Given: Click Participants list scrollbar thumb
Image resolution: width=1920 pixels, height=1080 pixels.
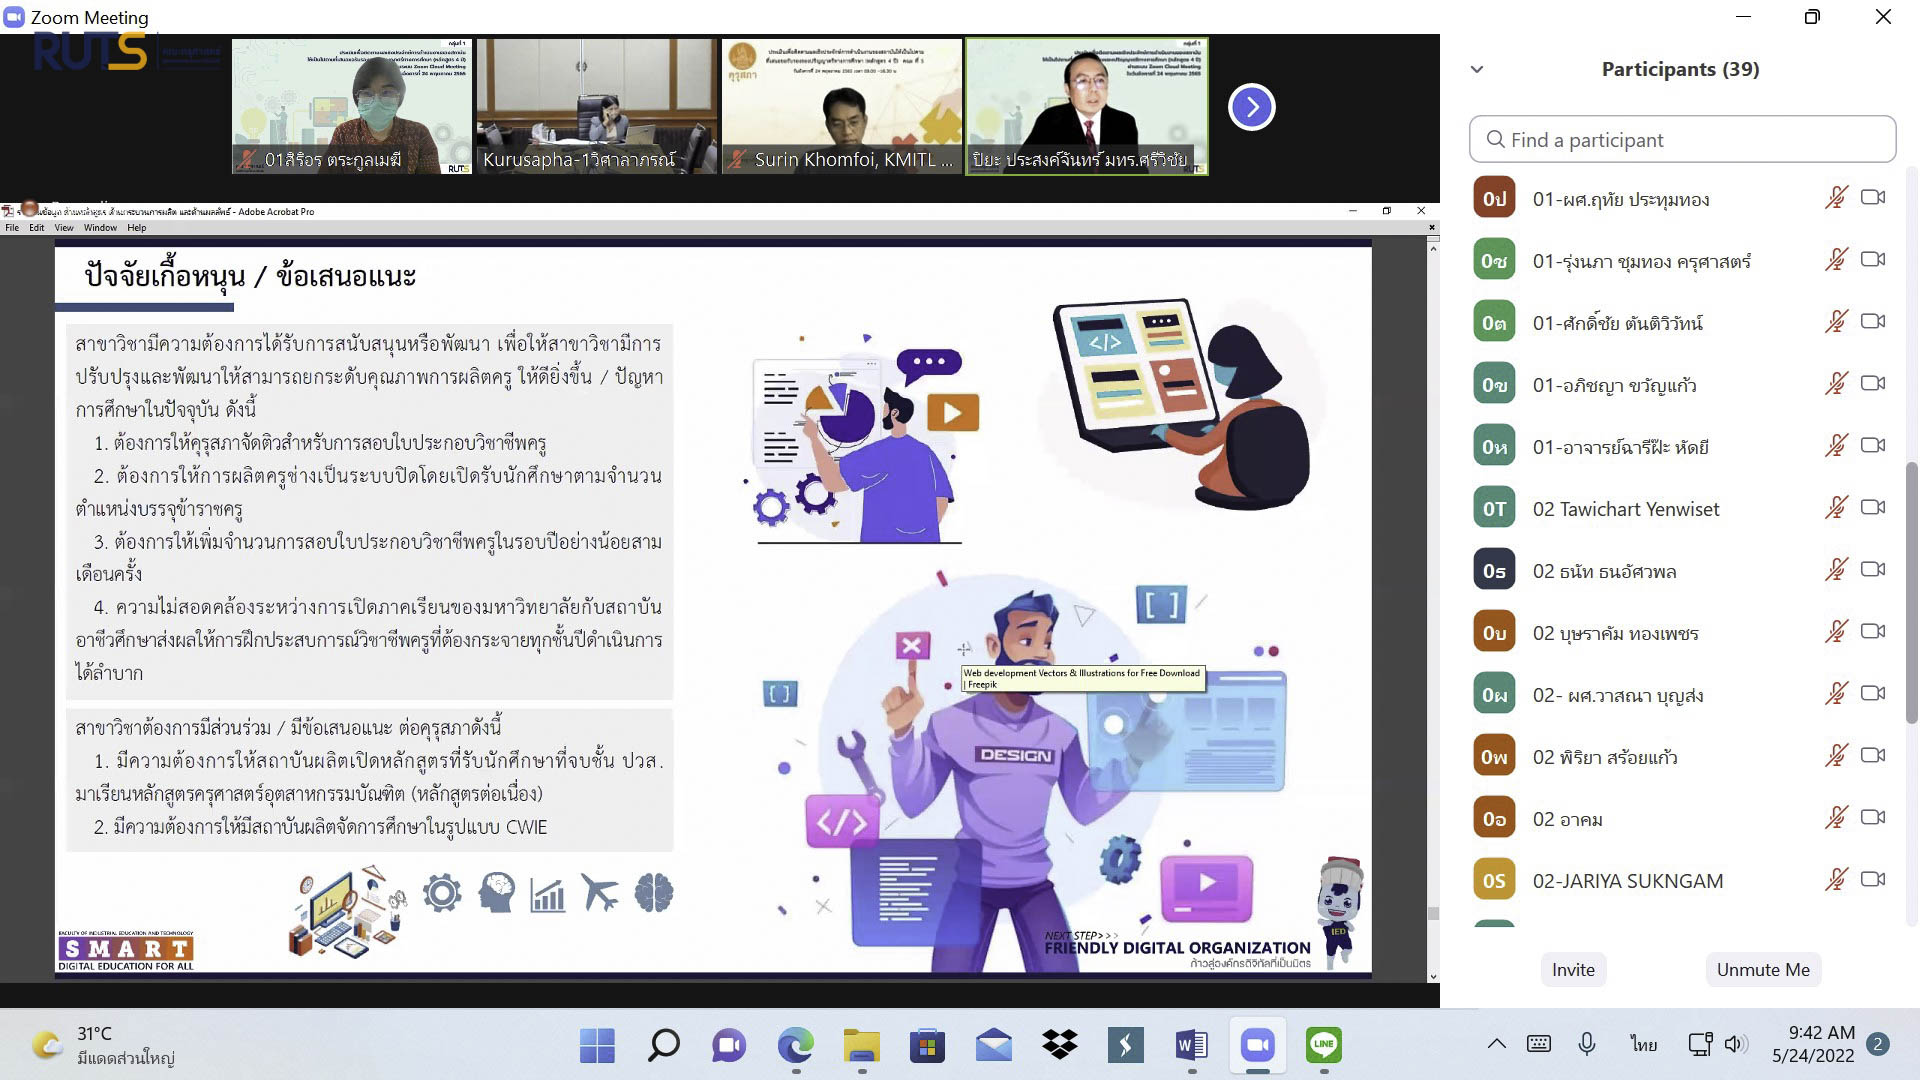Looking at the screenshot, I should 1911,590.
